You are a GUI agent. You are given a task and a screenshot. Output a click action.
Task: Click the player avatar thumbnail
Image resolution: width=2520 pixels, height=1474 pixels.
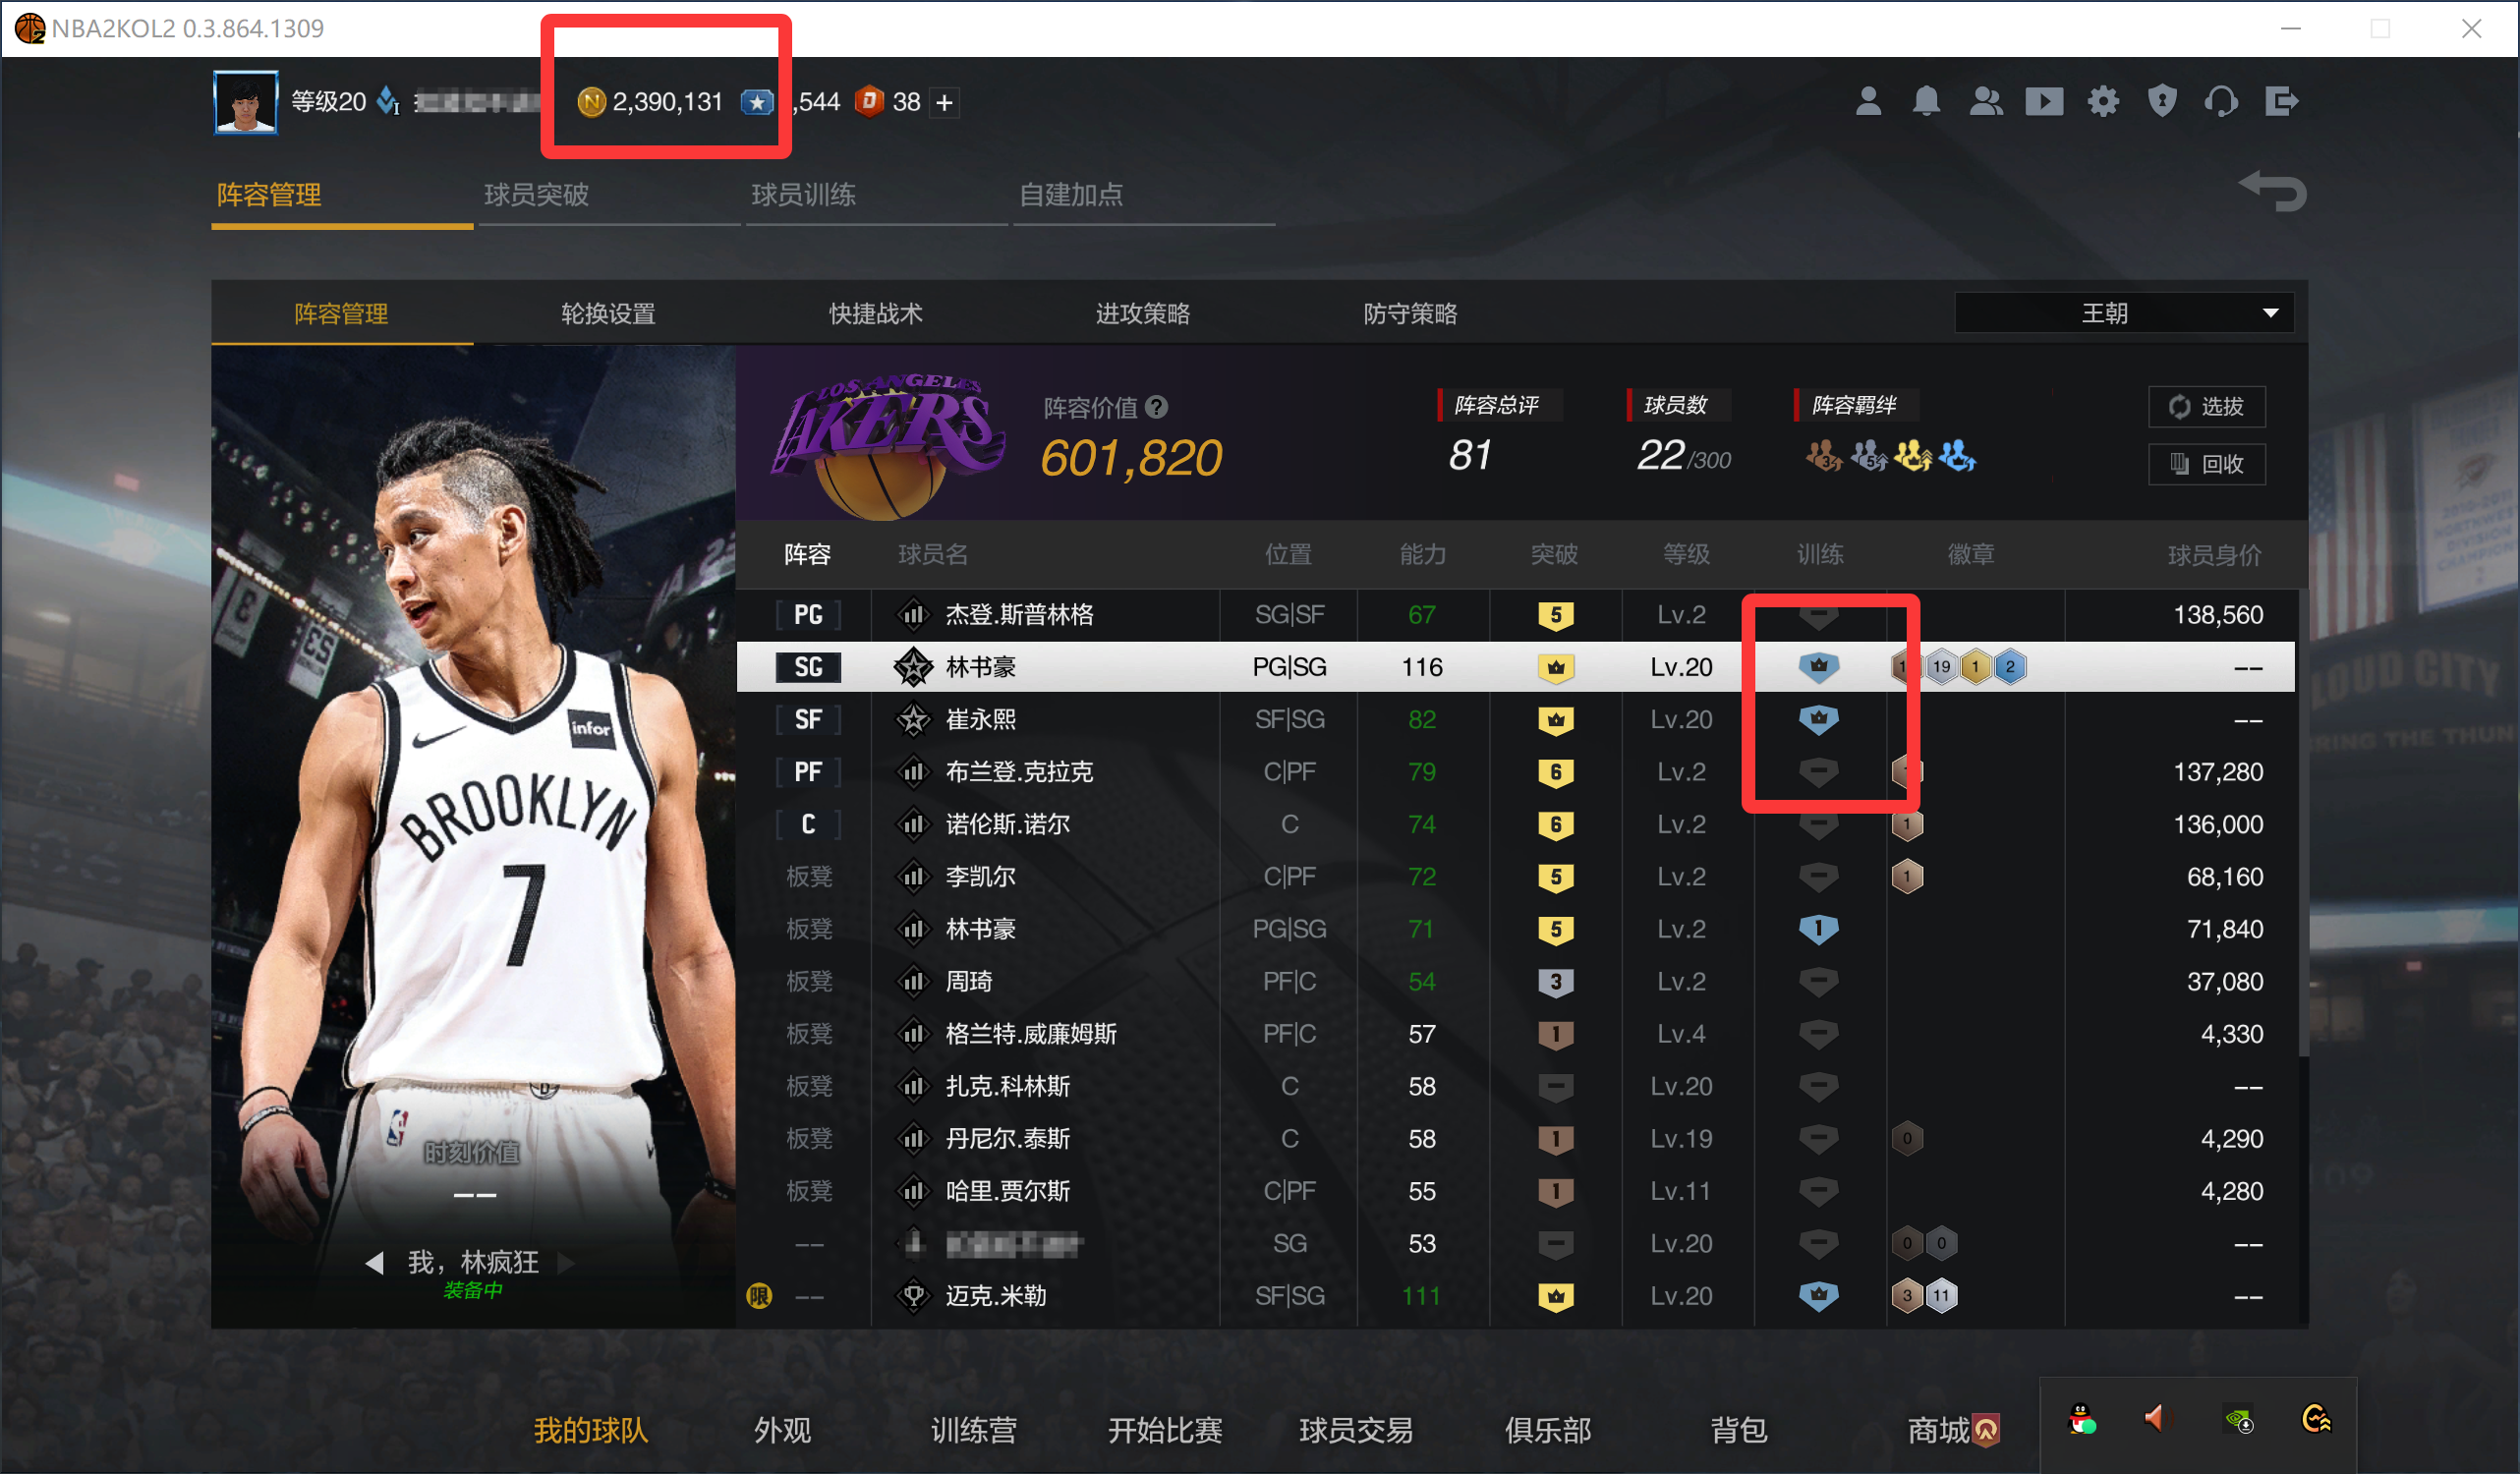(x=245, y=102)
